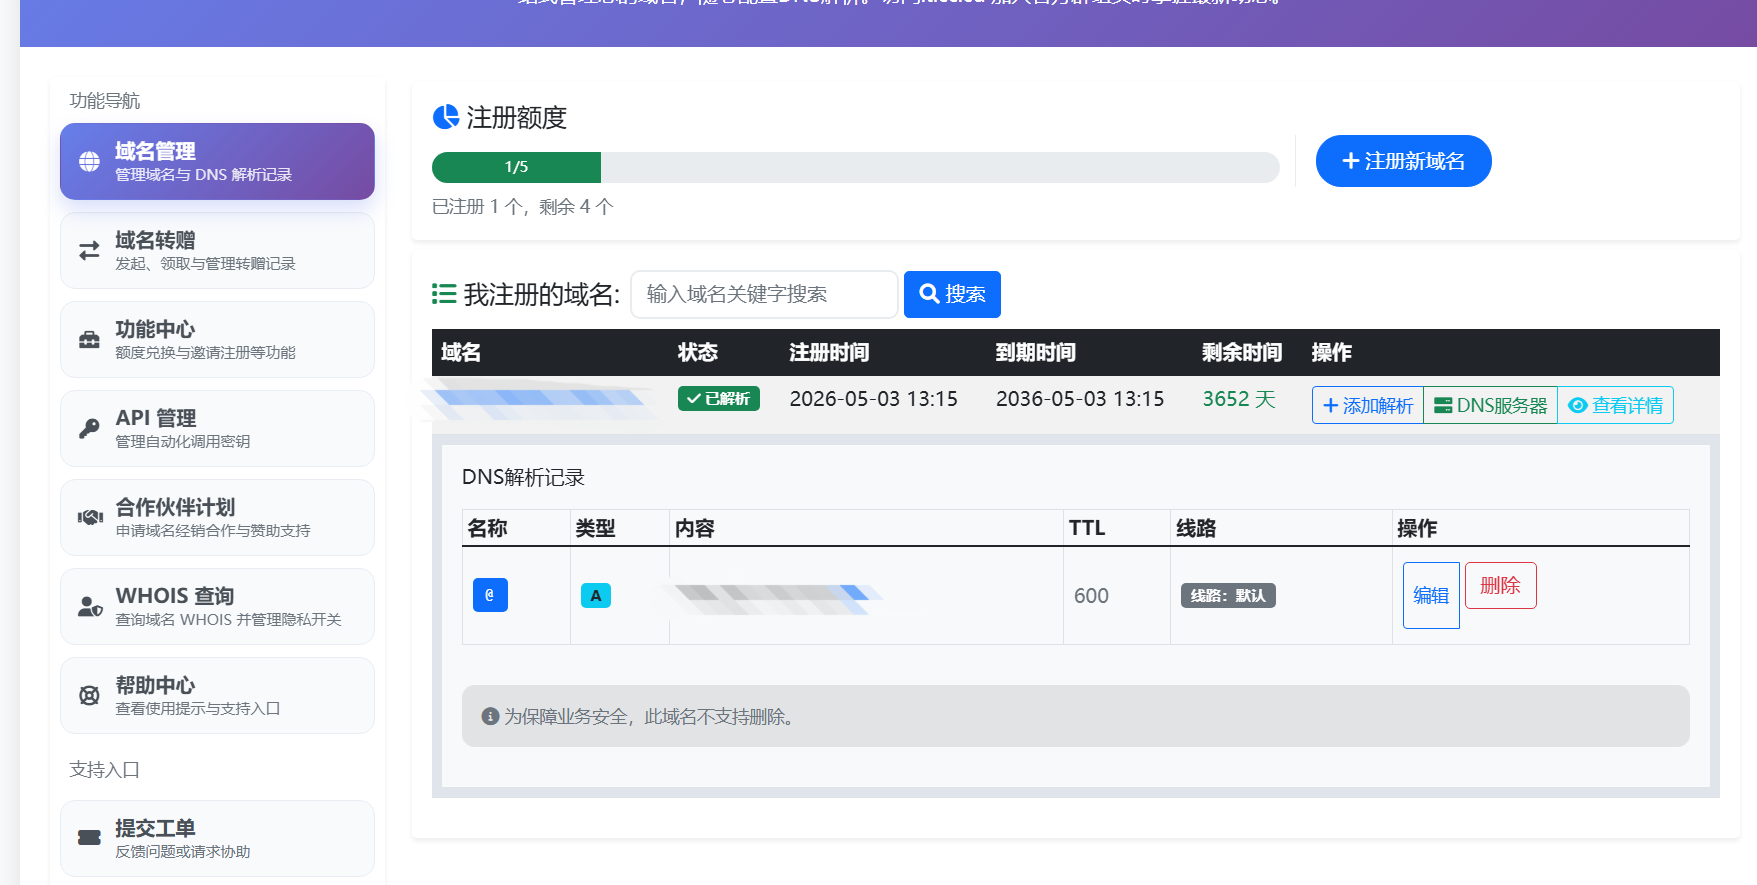Viewport: 1757px width, 885px height.
Task: Click the 状态 column header
Action: [698, 352]
